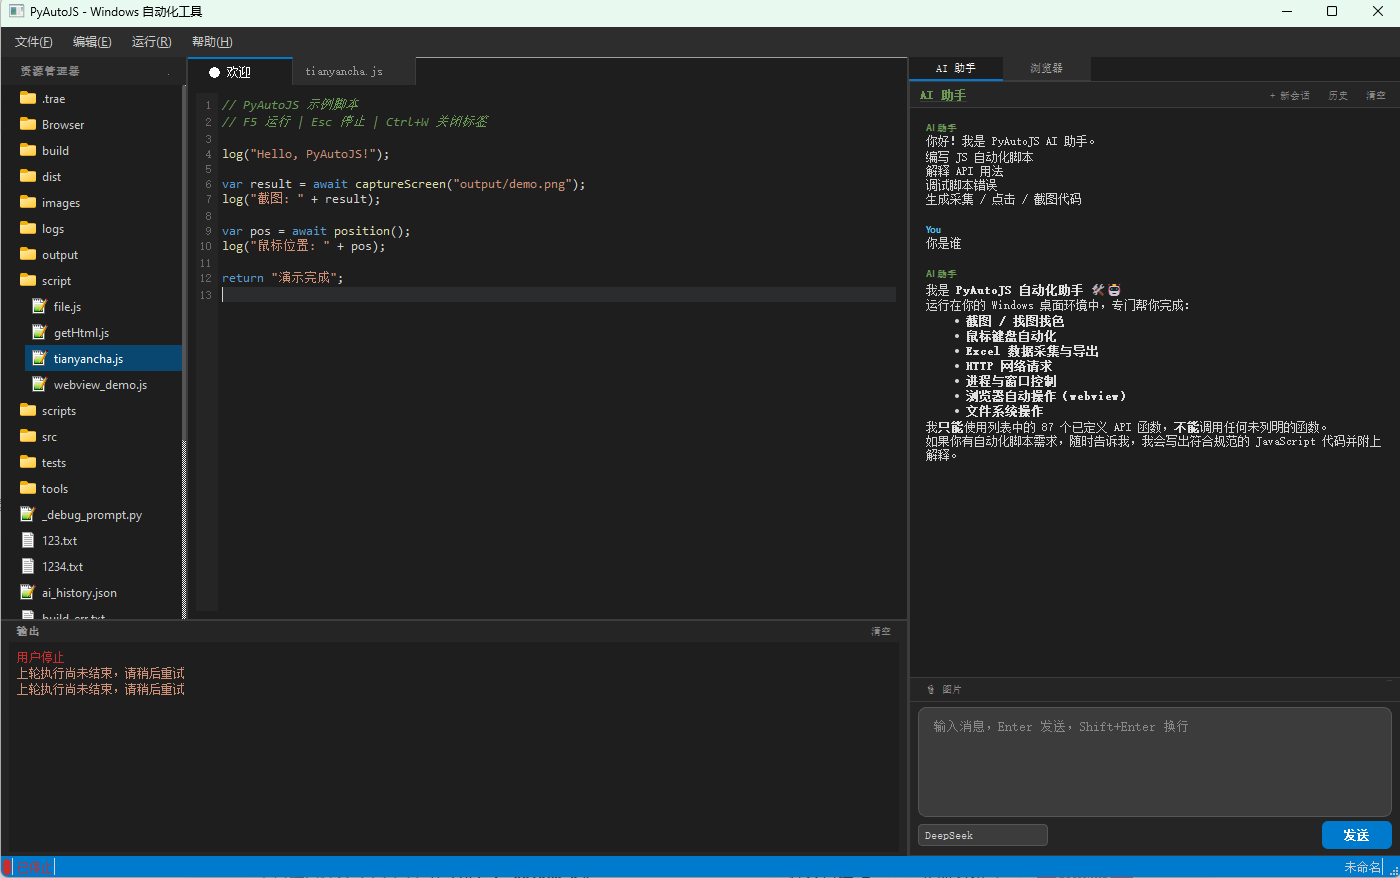Image resolution: width=1400 pixels, height=878 pixels.
Task: Click the 鼠标键盘自动化 bullet
Action: point(1010,336)
